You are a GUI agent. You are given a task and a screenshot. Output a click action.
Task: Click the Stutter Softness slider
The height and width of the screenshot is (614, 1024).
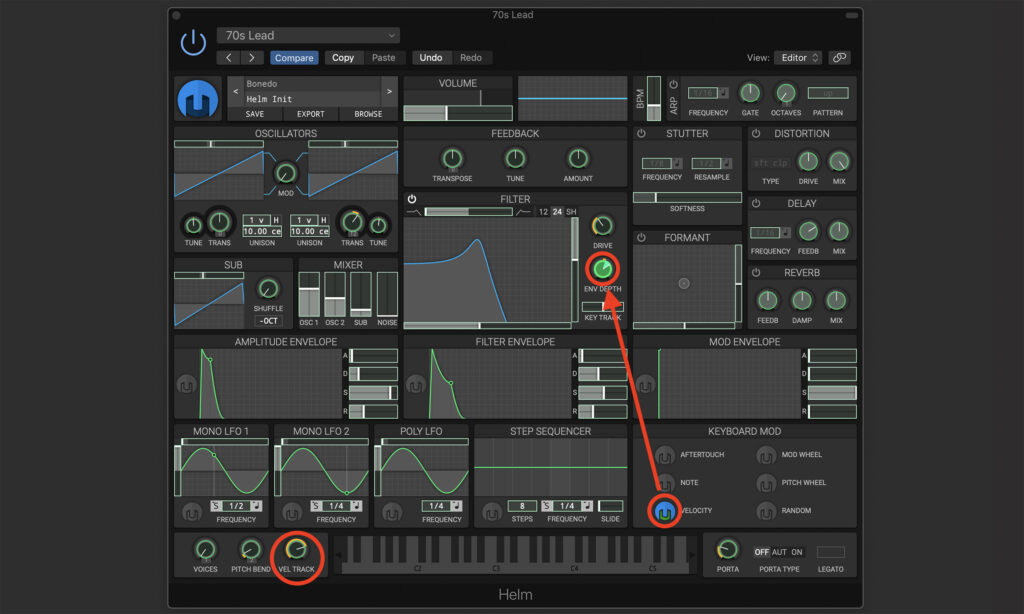pos(687,197)
